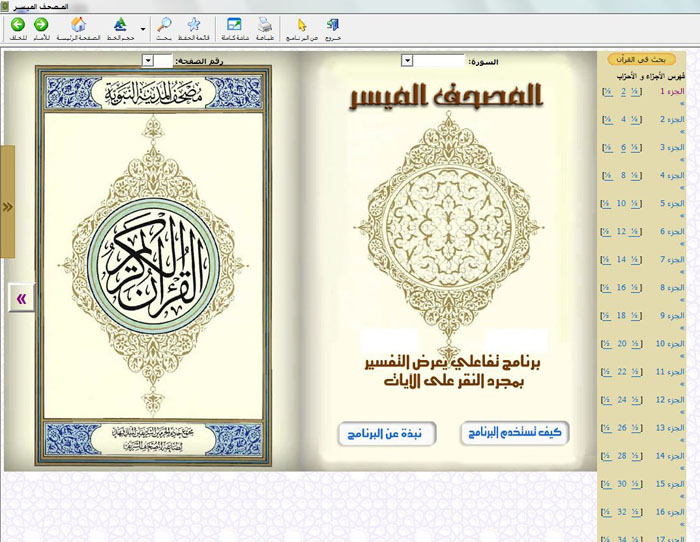Open the font size dropdown arrow
The height and width of the screenshot is (542, 700).
(143, 29)
